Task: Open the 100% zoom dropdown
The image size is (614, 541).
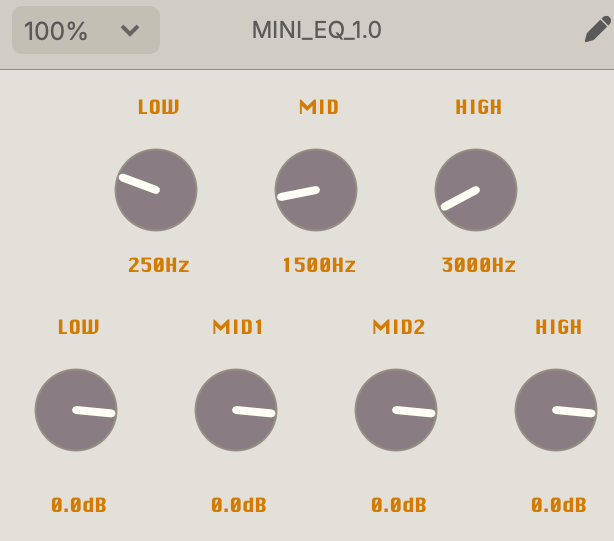Action: pyautogui.click(x=85, y=30)
